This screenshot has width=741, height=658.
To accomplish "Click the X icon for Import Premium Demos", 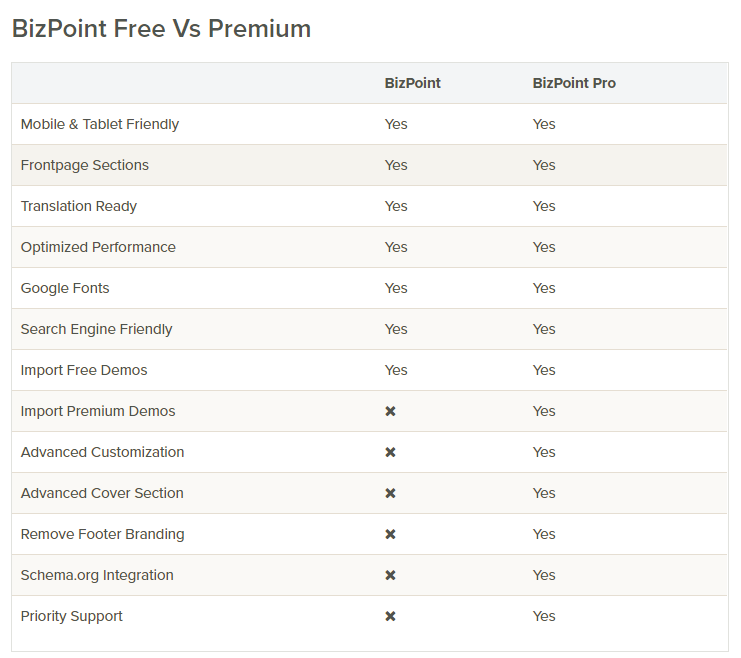I will point(390,411).
